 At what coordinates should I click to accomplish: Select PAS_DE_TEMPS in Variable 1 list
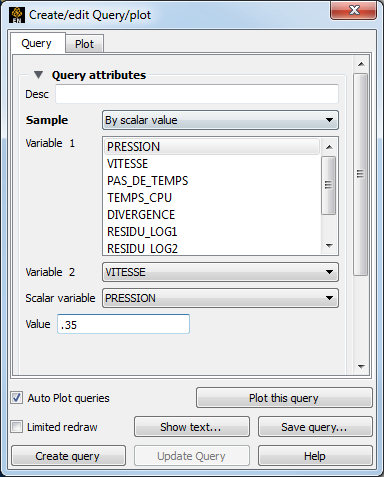coord(212,181)
